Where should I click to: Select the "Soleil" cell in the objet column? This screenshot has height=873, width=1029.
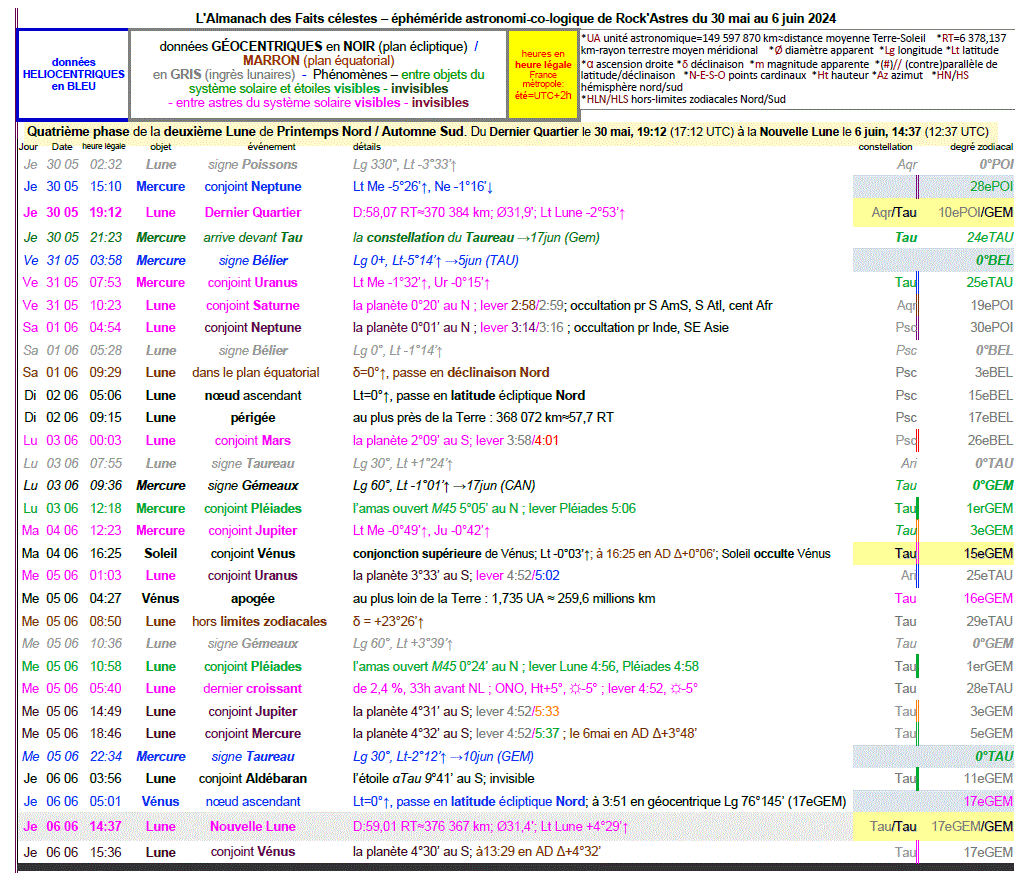161,553
